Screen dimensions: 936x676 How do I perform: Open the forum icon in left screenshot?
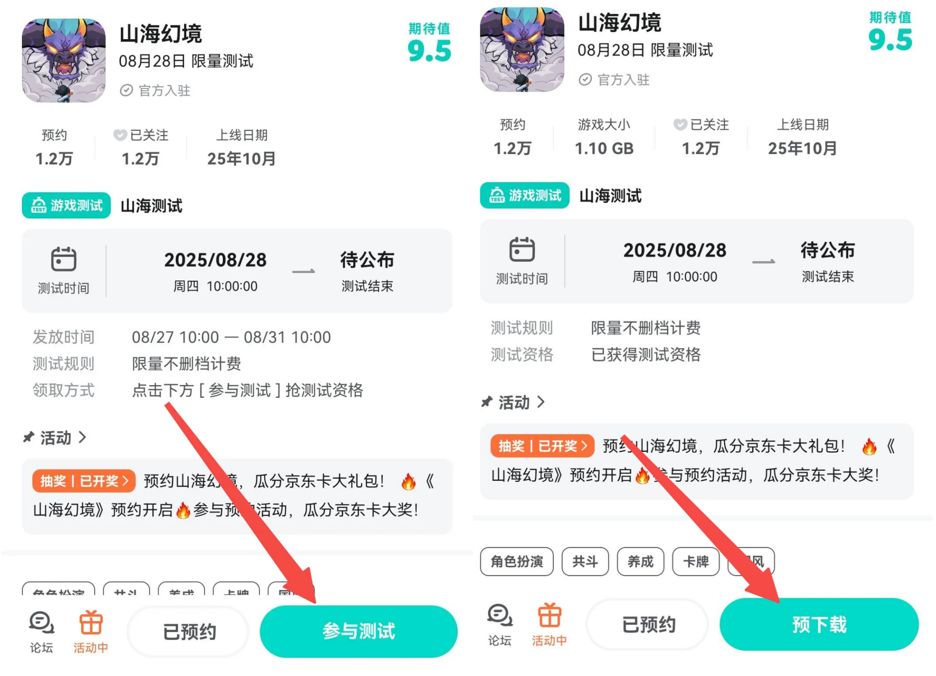pyautogui.click(x=41, y=631)
